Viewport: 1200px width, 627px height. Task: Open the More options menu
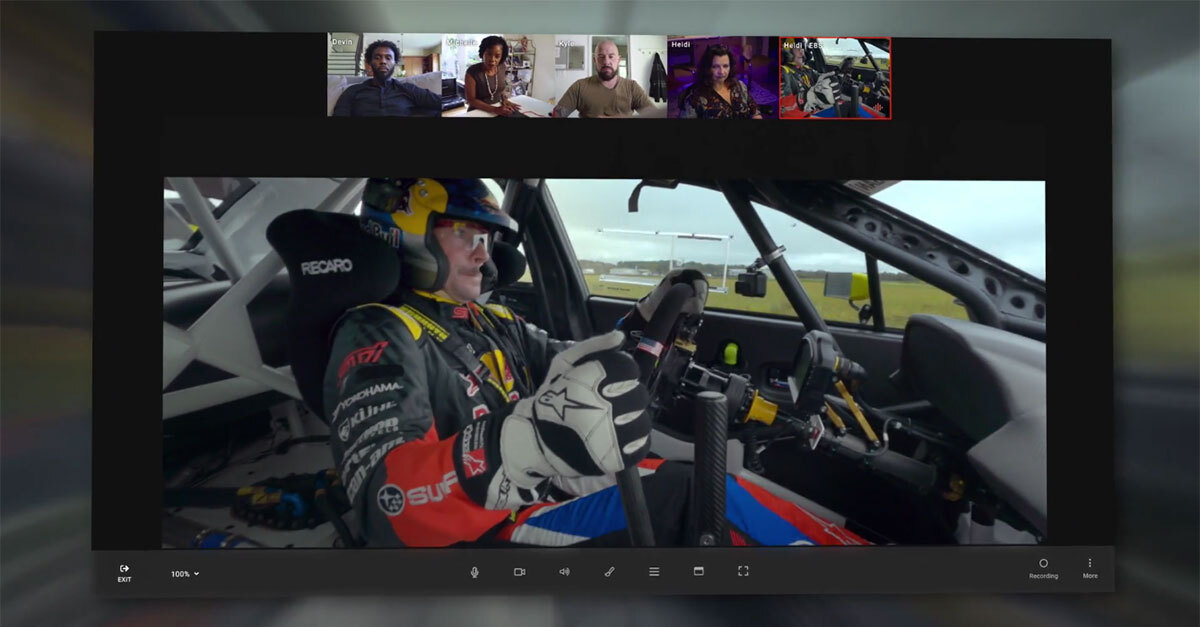point(1090,567)
